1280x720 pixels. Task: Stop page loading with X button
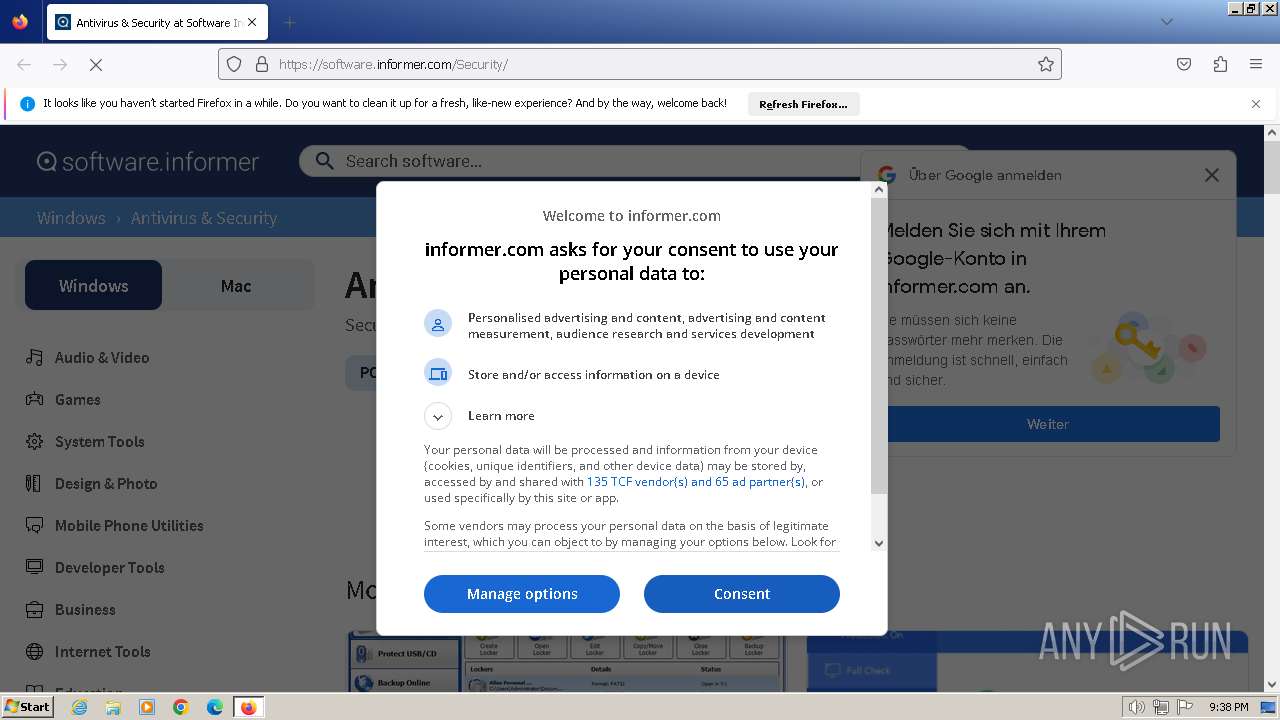point(96,64)
